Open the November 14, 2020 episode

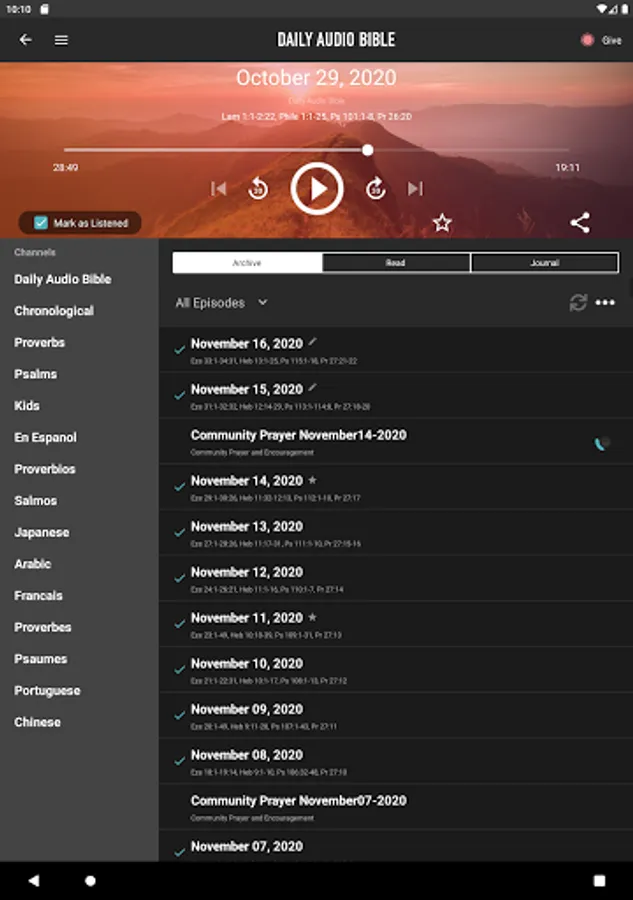(396, 487)
